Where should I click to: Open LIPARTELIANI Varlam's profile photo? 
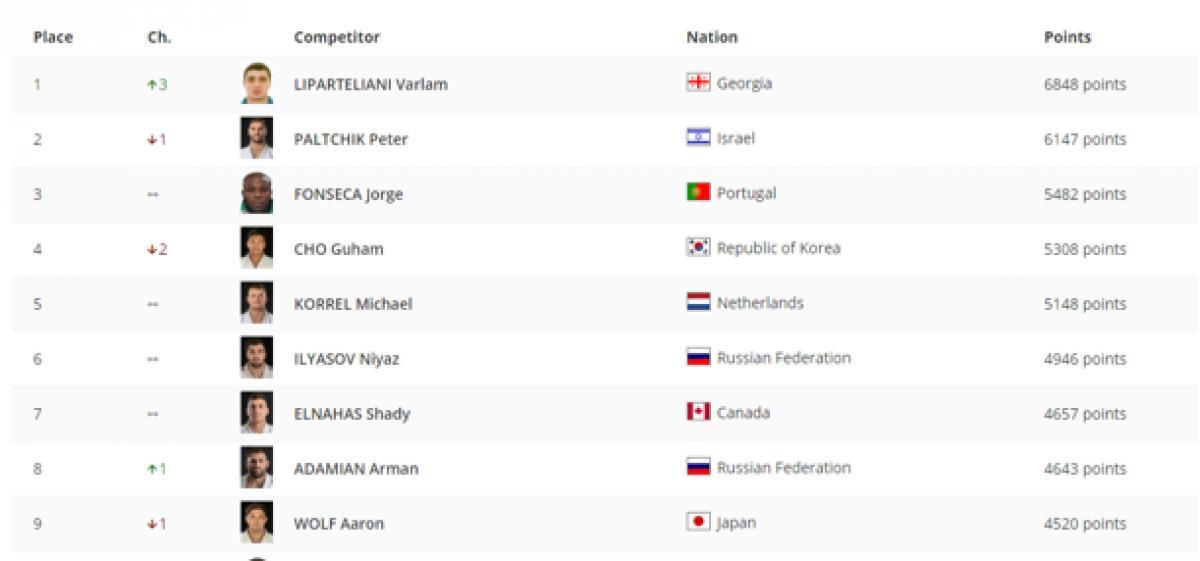click(256, 84)
